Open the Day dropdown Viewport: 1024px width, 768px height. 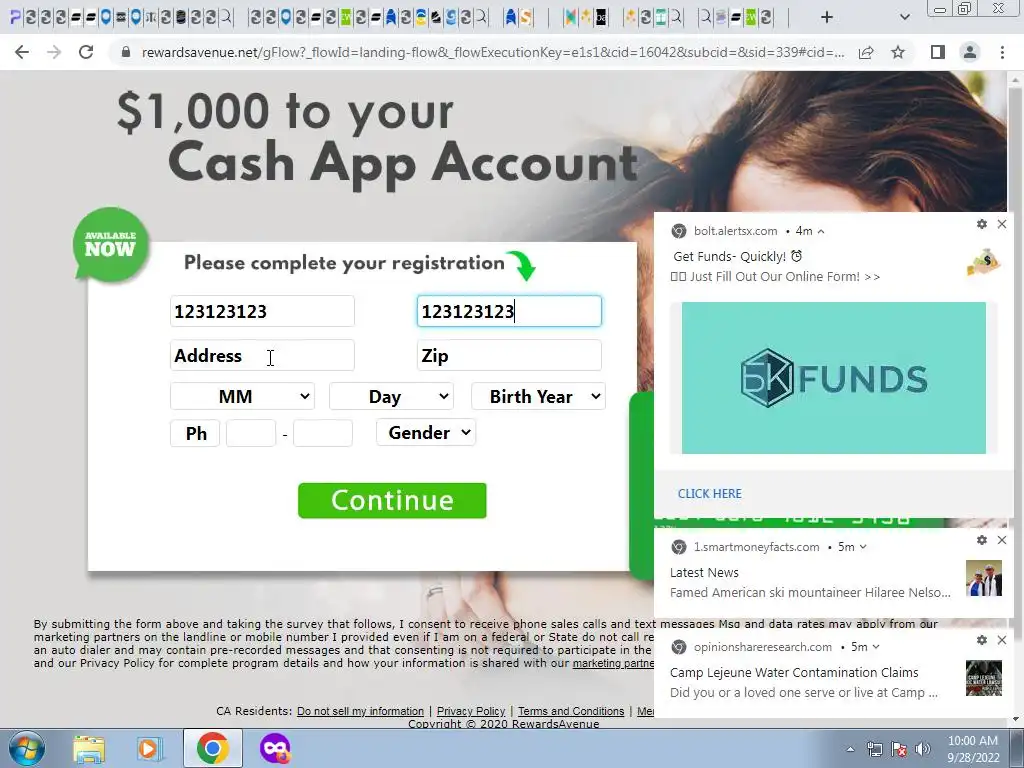coord(391,396)
